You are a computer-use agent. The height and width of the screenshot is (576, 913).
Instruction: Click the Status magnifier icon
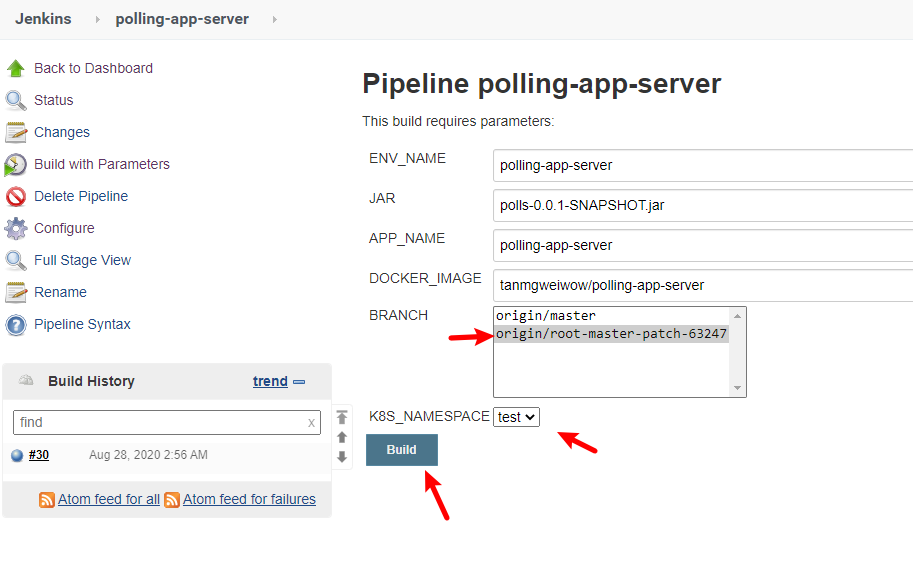(x=16, y=101)
